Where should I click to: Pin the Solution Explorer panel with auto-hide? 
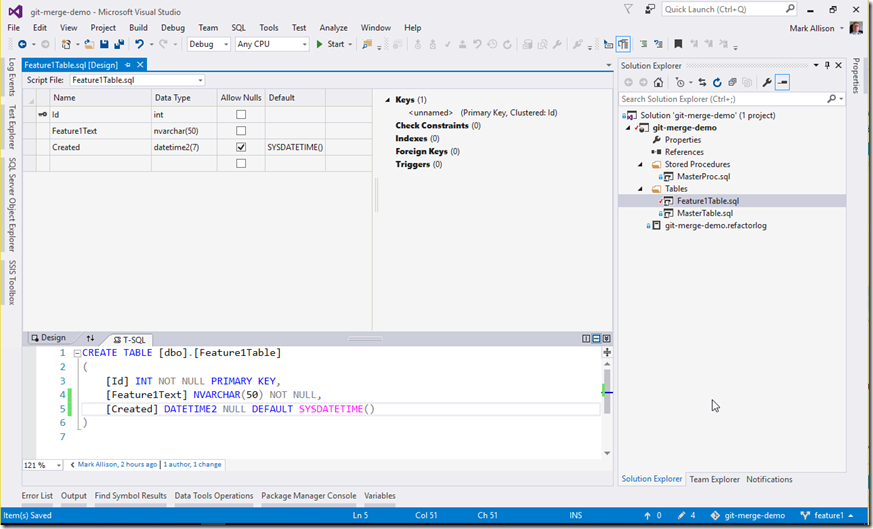(x=827, y=65)
